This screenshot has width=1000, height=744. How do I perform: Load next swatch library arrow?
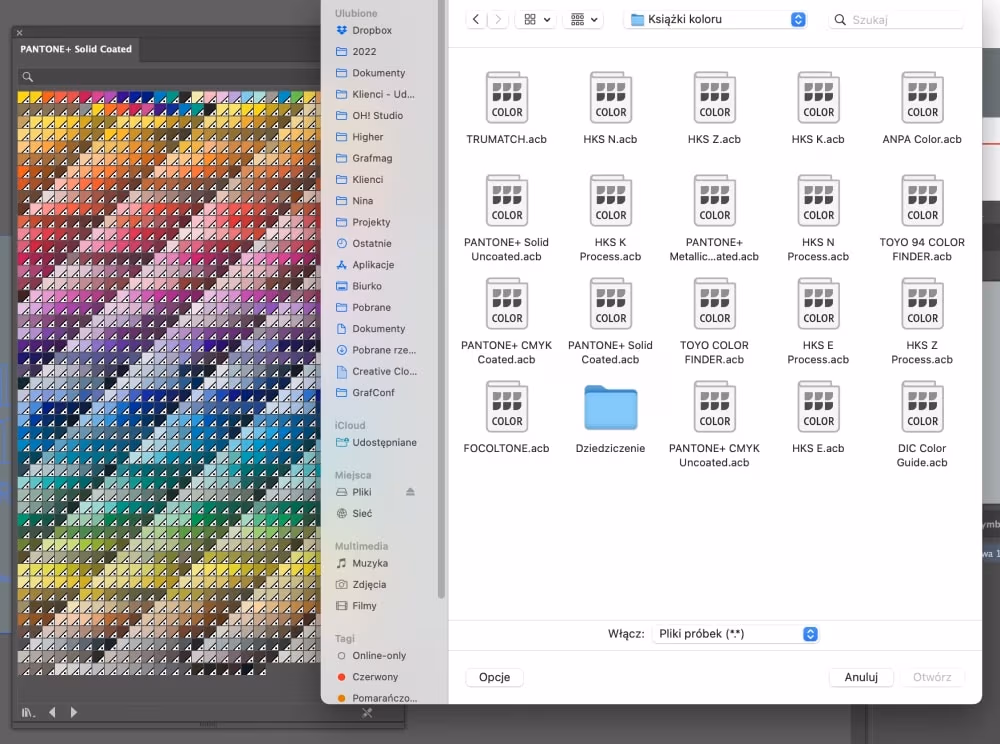pos(74,712)
